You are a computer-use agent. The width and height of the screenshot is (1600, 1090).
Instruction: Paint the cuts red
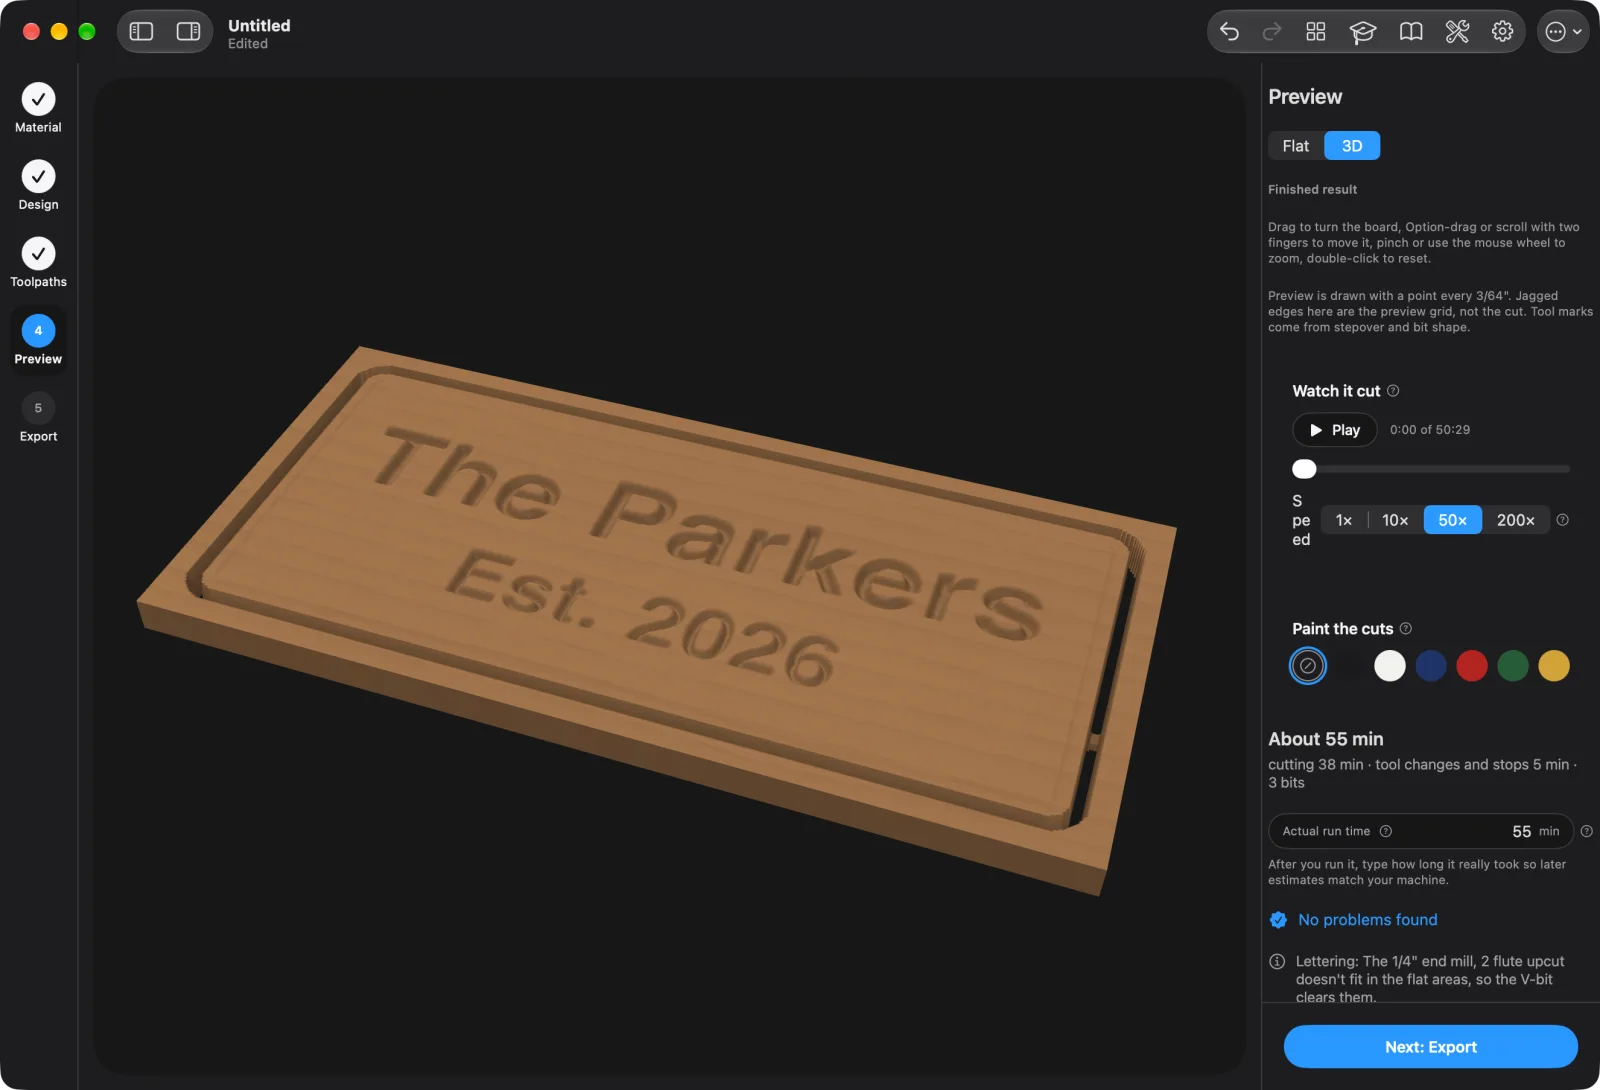tap(1472, 666)
